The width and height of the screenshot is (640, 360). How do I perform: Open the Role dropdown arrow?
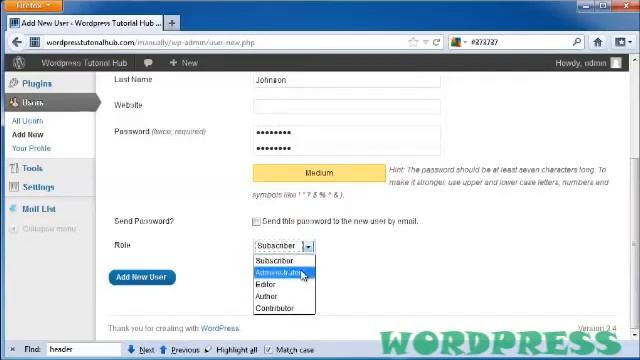(309, 246)
